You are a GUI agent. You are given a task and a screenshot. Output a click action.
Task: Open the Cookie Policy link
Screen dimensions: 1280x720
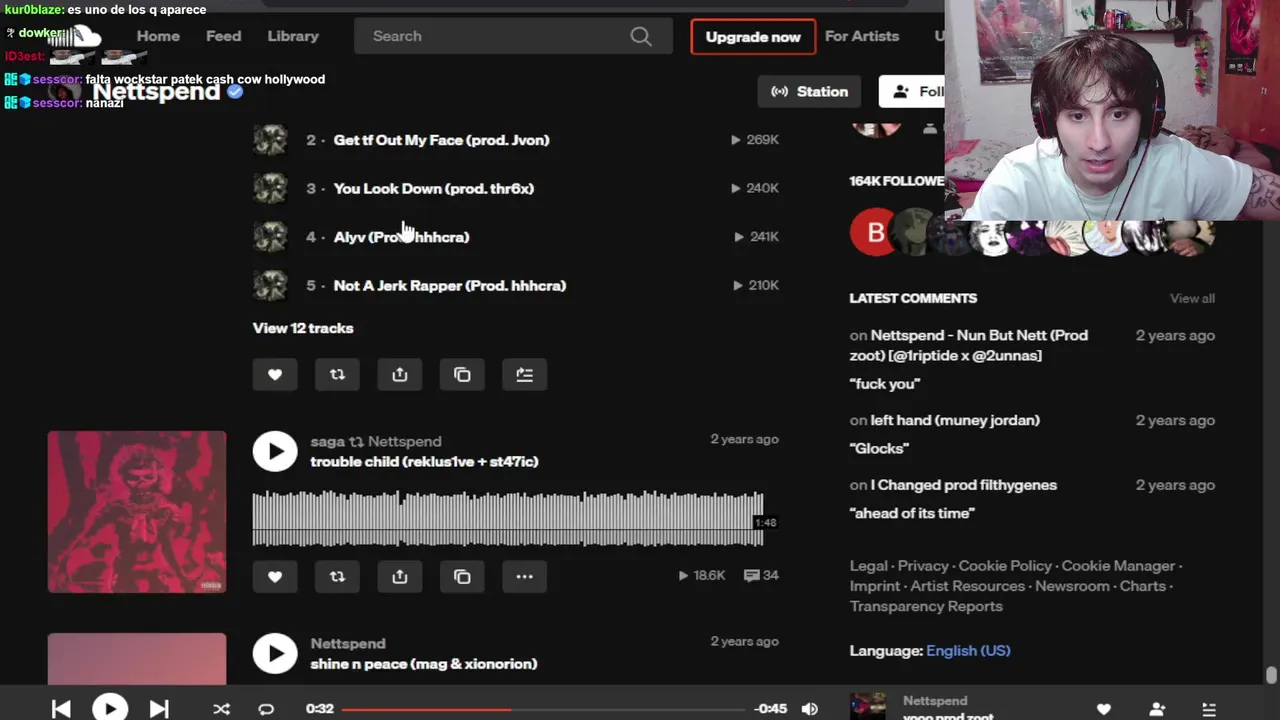tap(1005, 566)
